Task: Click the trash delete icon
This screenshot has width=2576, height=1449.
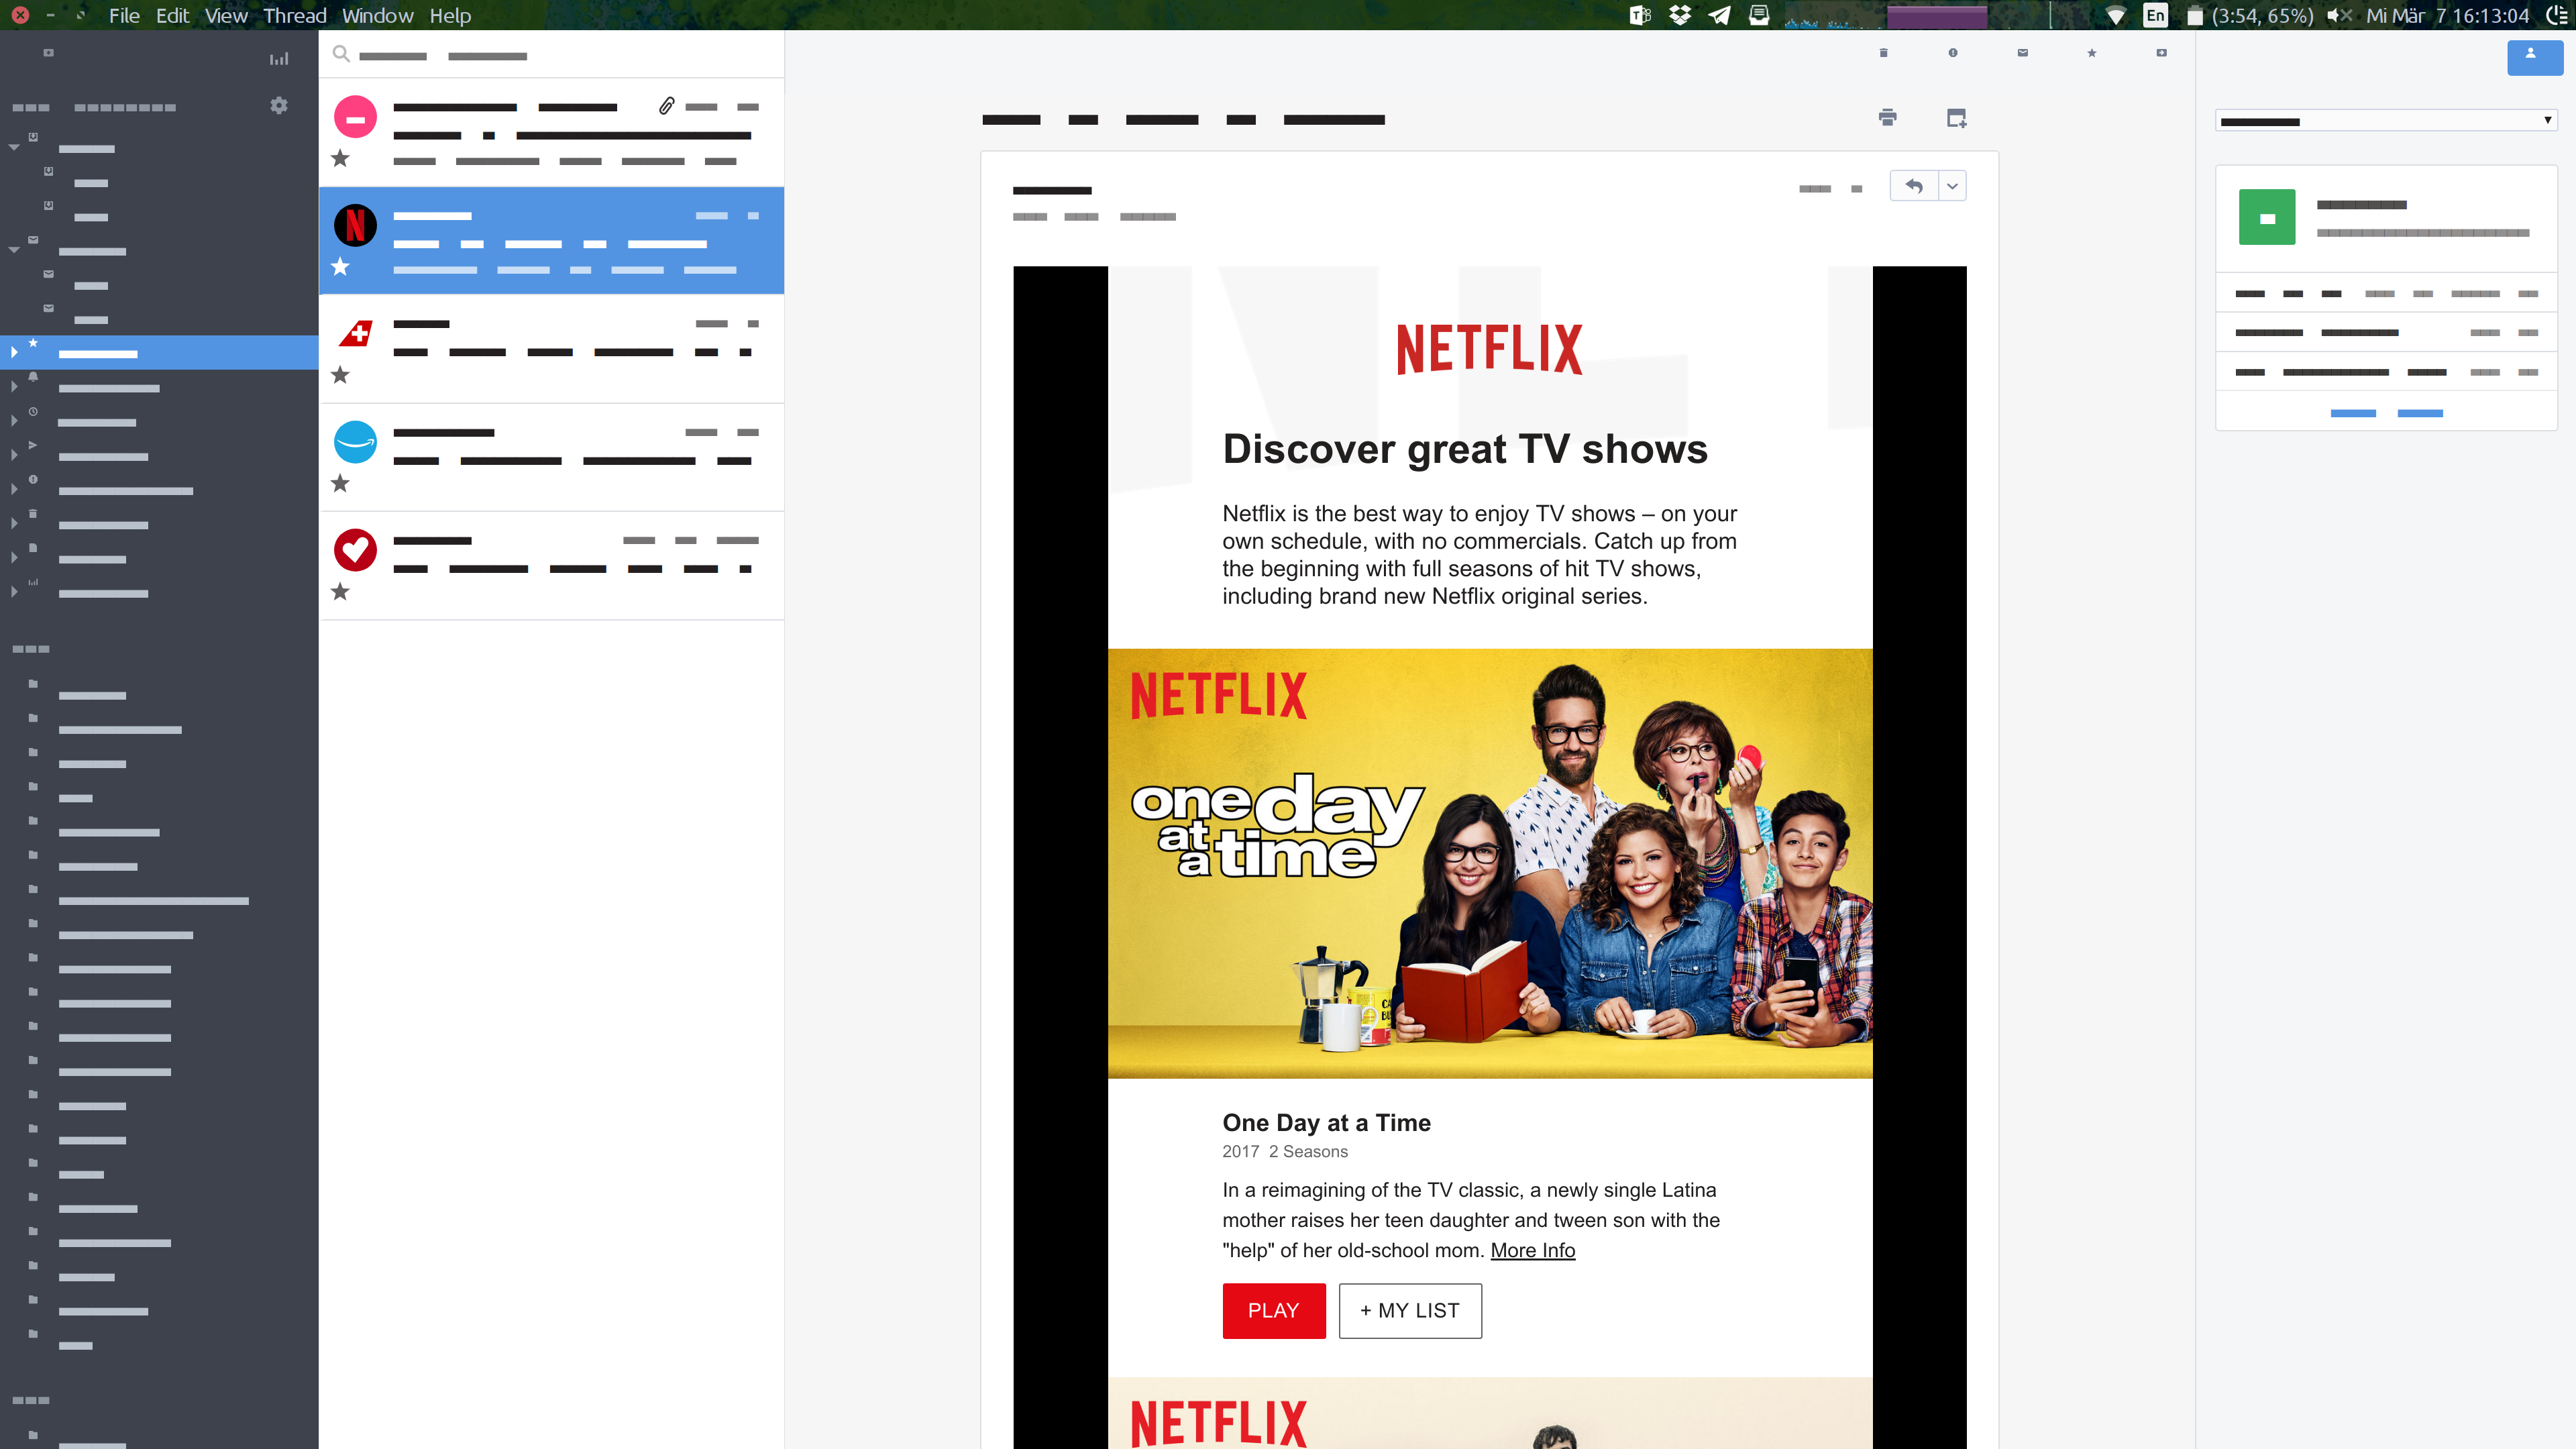Action: point(1883,53)
